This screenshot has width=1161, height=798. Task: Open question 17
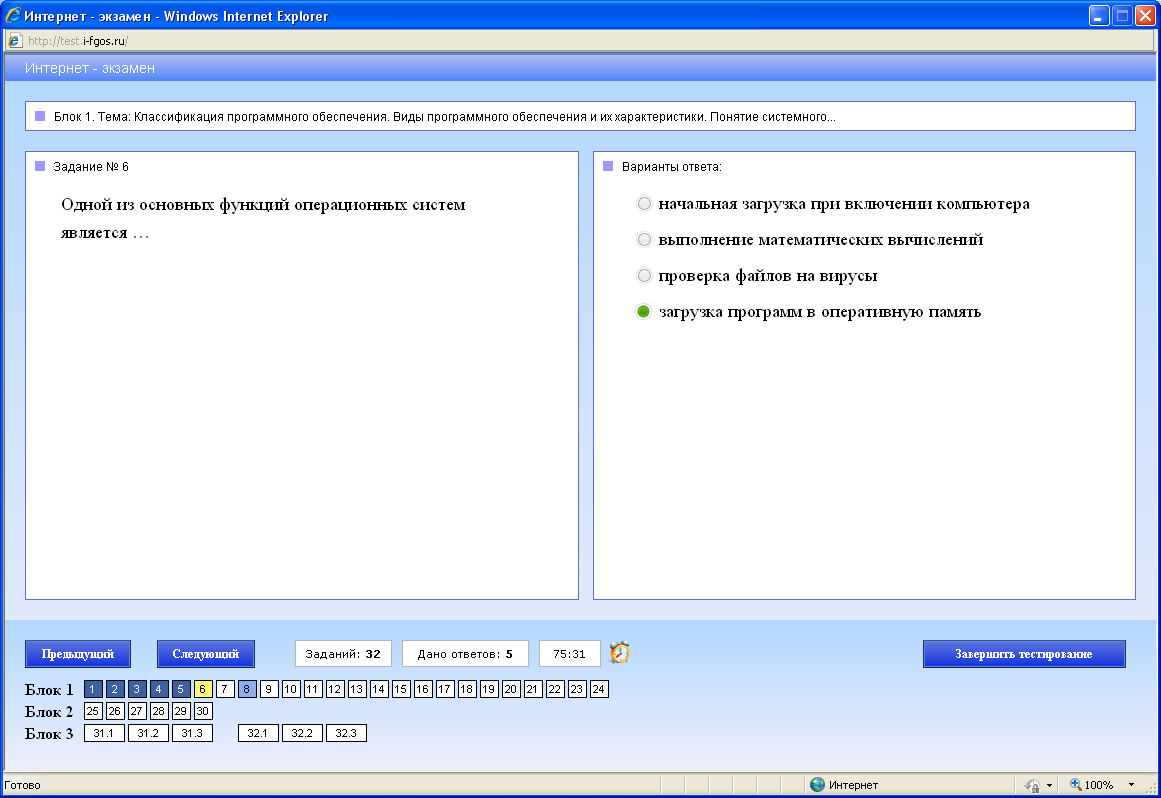[x=445, y=689]
